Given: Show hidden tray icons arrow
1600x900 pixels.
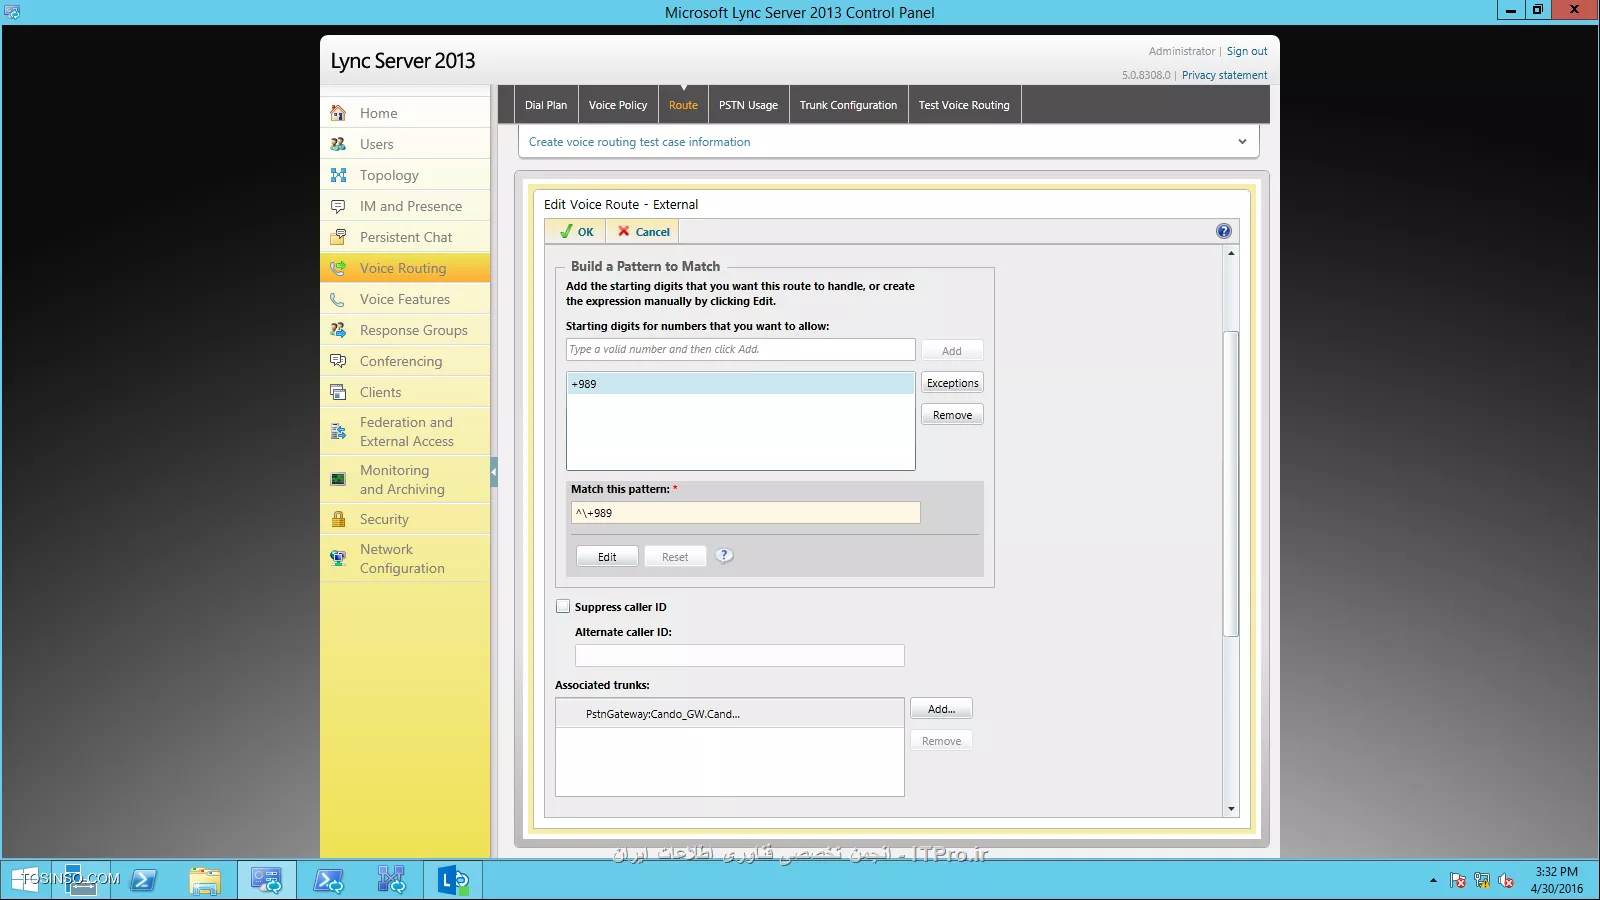Looking at the screenshot, I should pos(1433,881).
